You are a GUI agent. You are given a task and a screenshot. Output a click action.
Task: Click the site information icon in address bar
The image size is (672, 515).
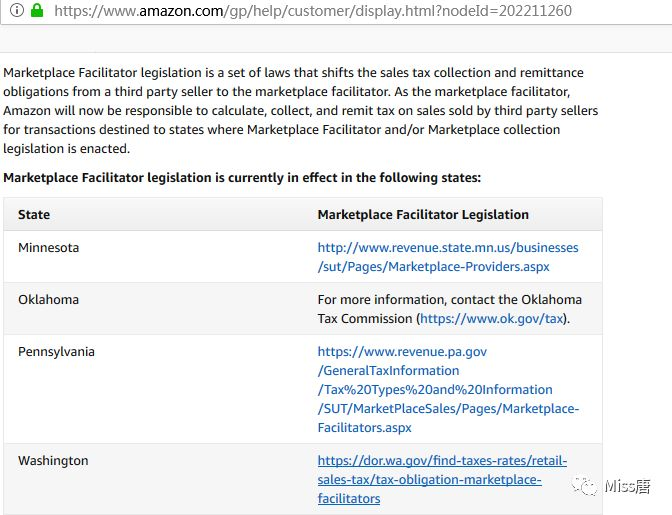pos(16,10)
